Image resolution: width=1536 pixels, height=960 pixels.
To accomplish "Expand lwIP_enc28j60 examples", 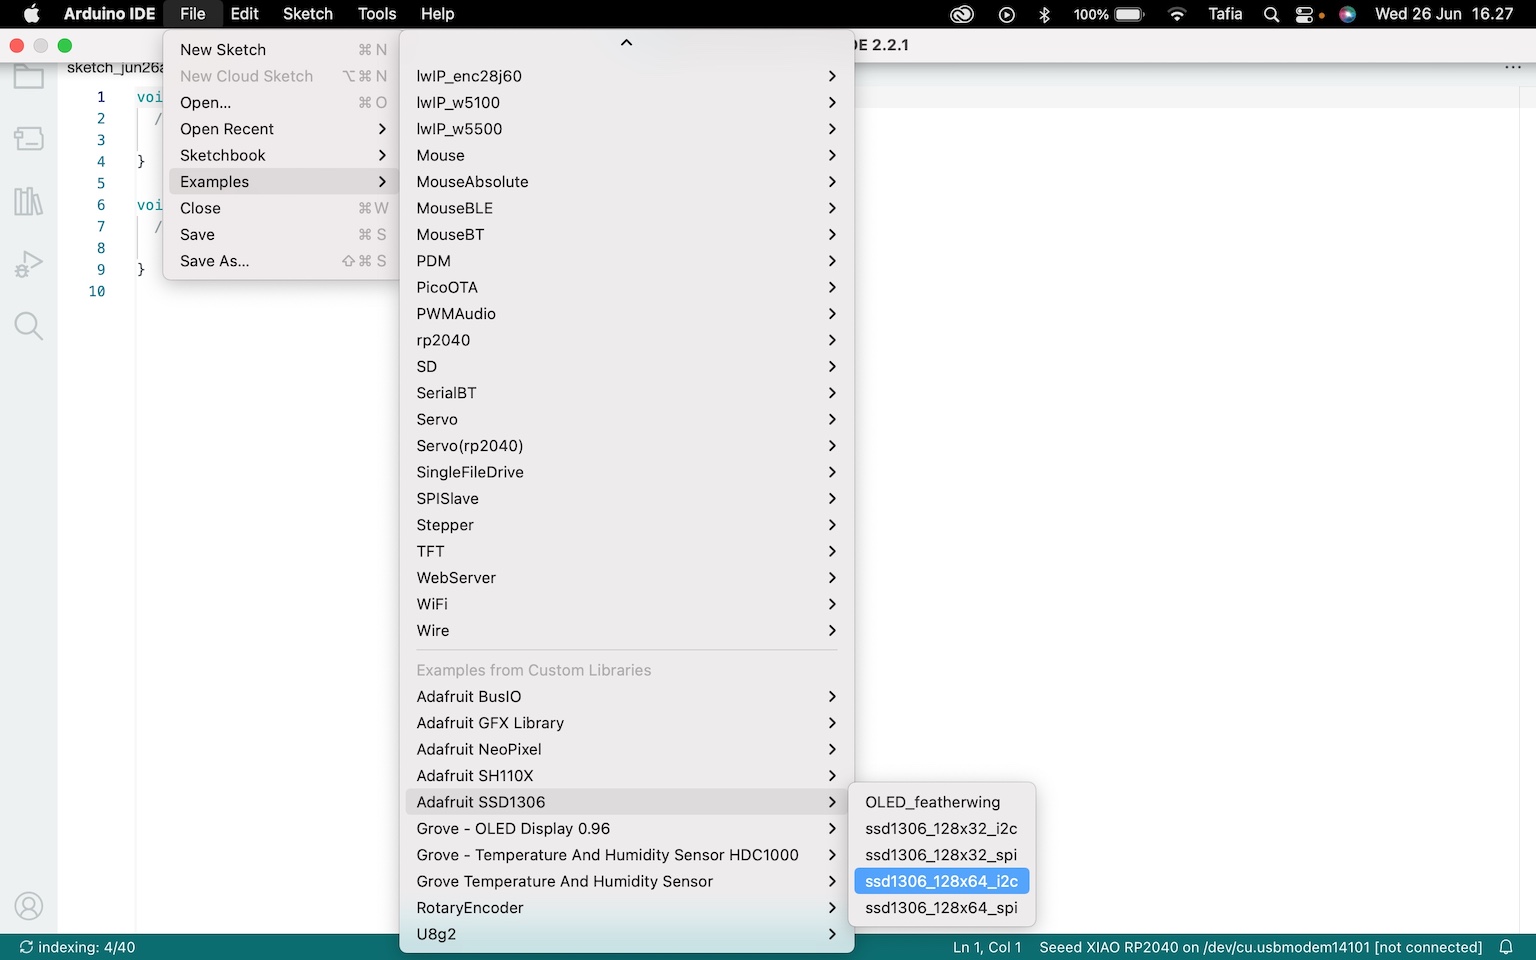I will click(x=627, y=76).
